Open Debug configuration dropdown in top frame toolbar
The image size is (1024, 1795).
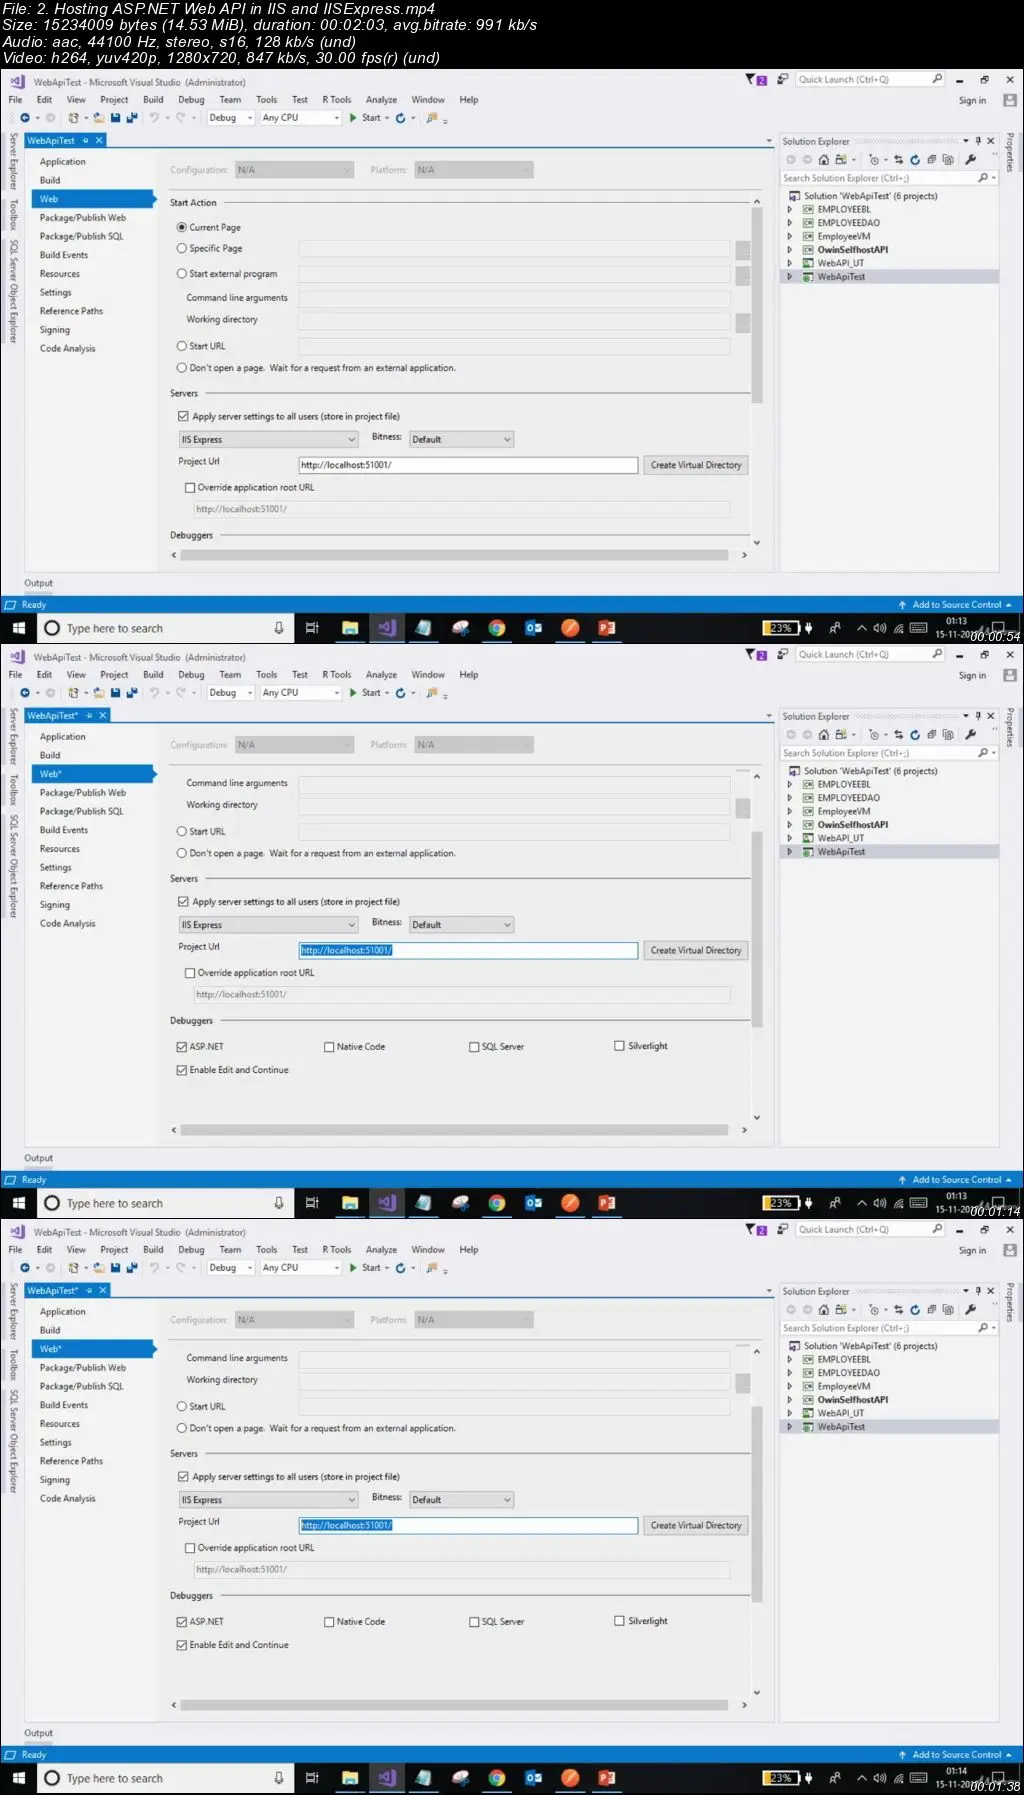click(231, 118)
